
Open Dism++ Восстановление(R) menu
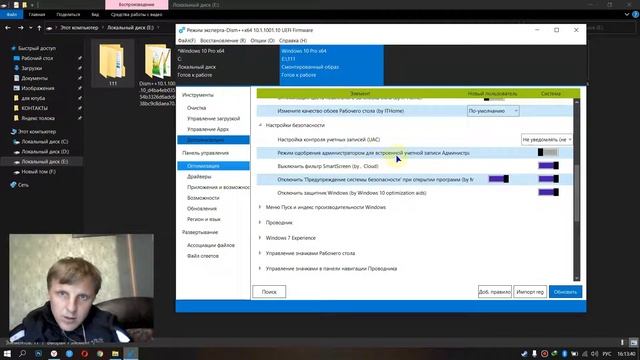click(x=223, y=41)
